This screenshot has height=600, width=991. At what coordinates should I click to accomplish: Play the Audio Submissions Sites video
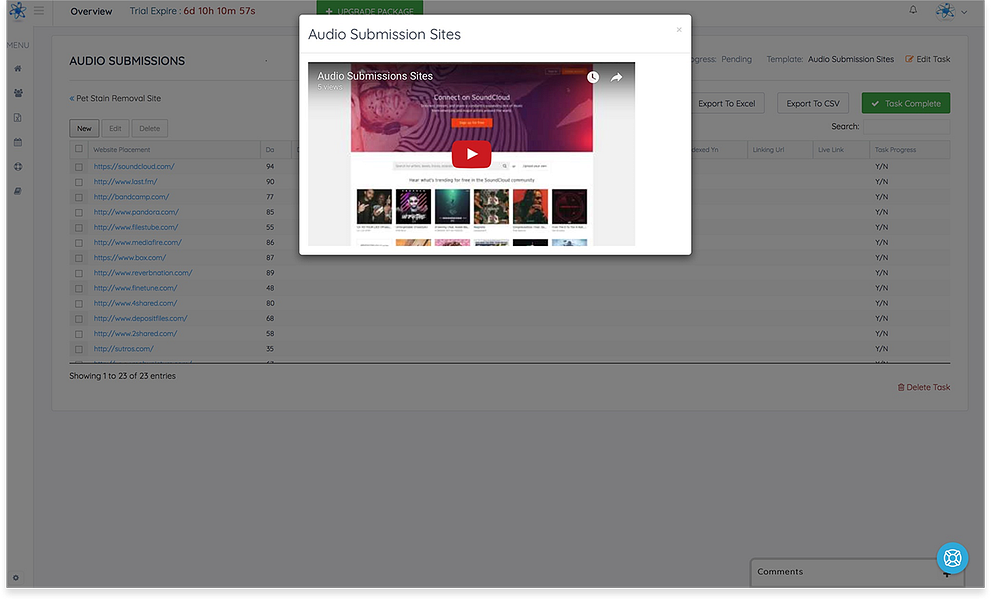tap(471, 154)
